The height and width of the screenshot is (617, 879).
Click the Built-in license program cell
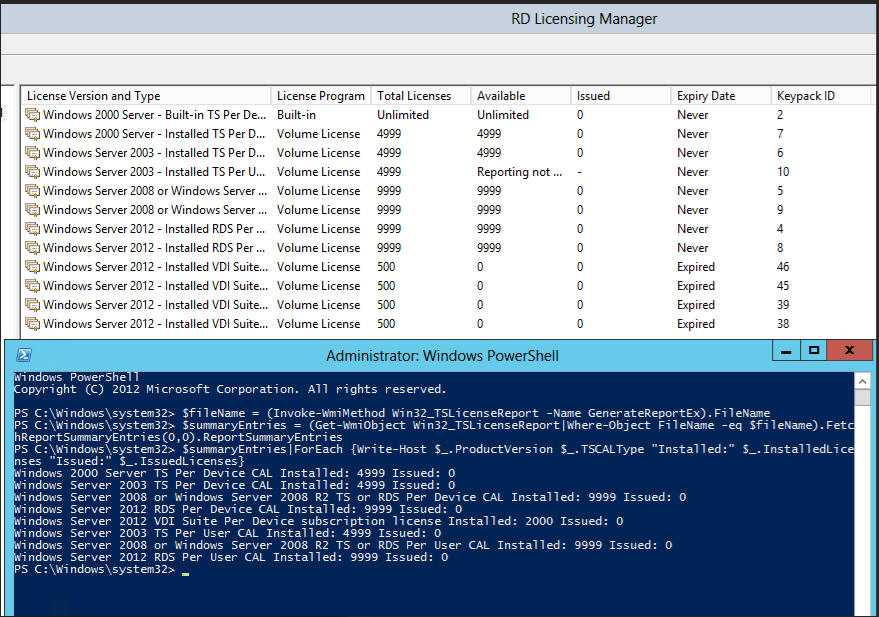(296, 115)
